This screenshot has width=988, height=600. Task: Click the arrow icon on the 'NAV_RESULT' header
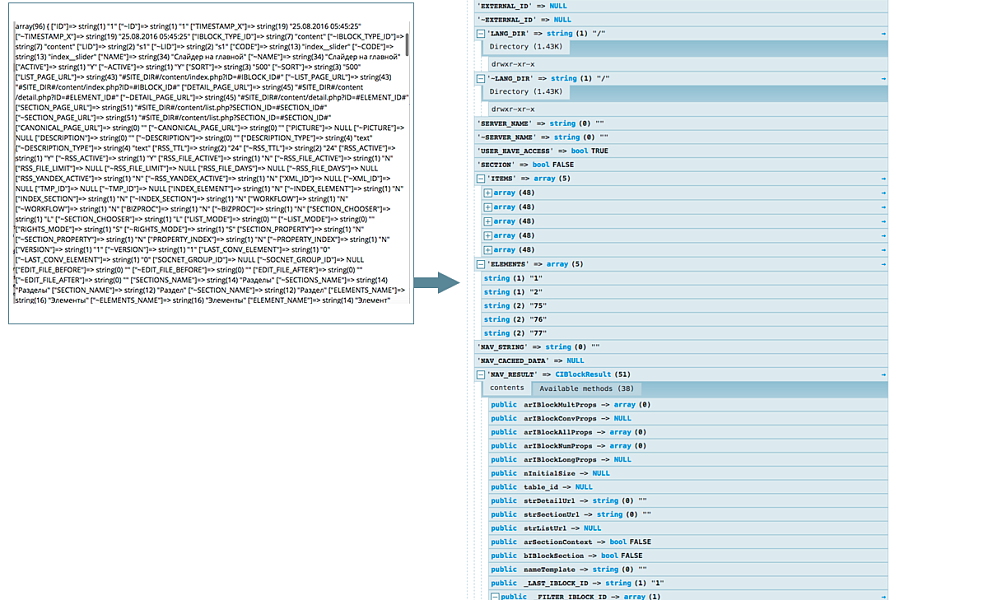coord(882,376)
